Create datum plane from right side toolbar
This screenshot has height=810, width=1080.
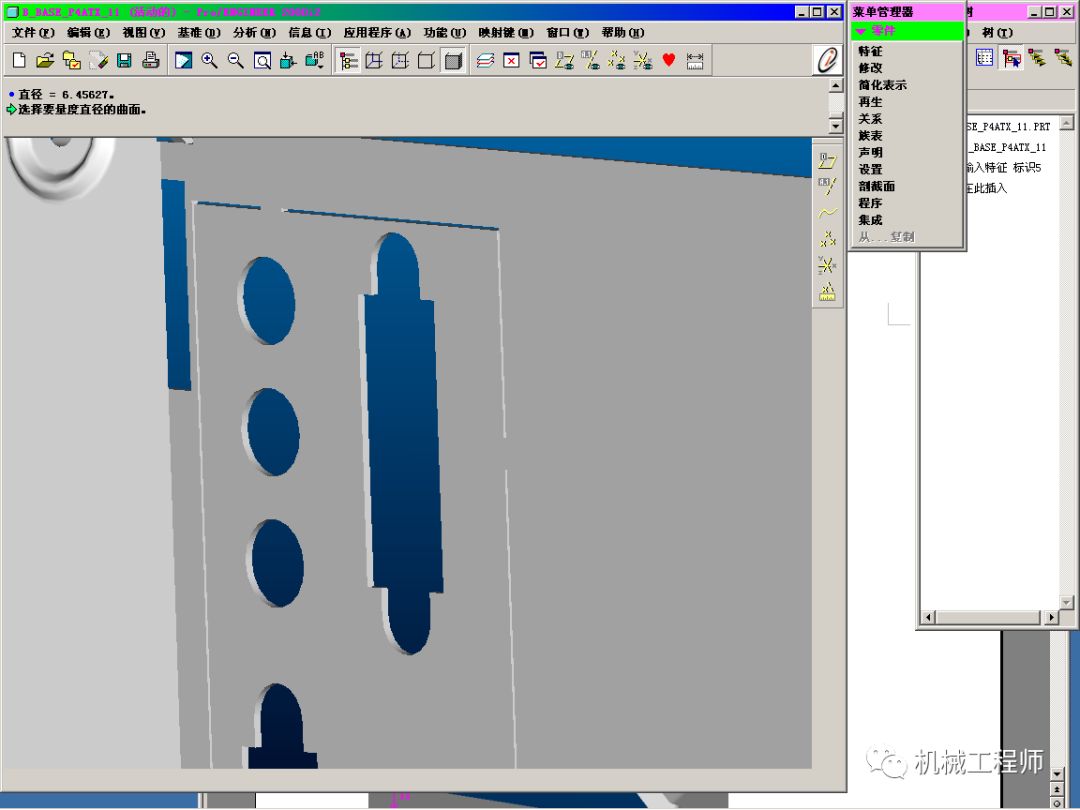[827, 161]
